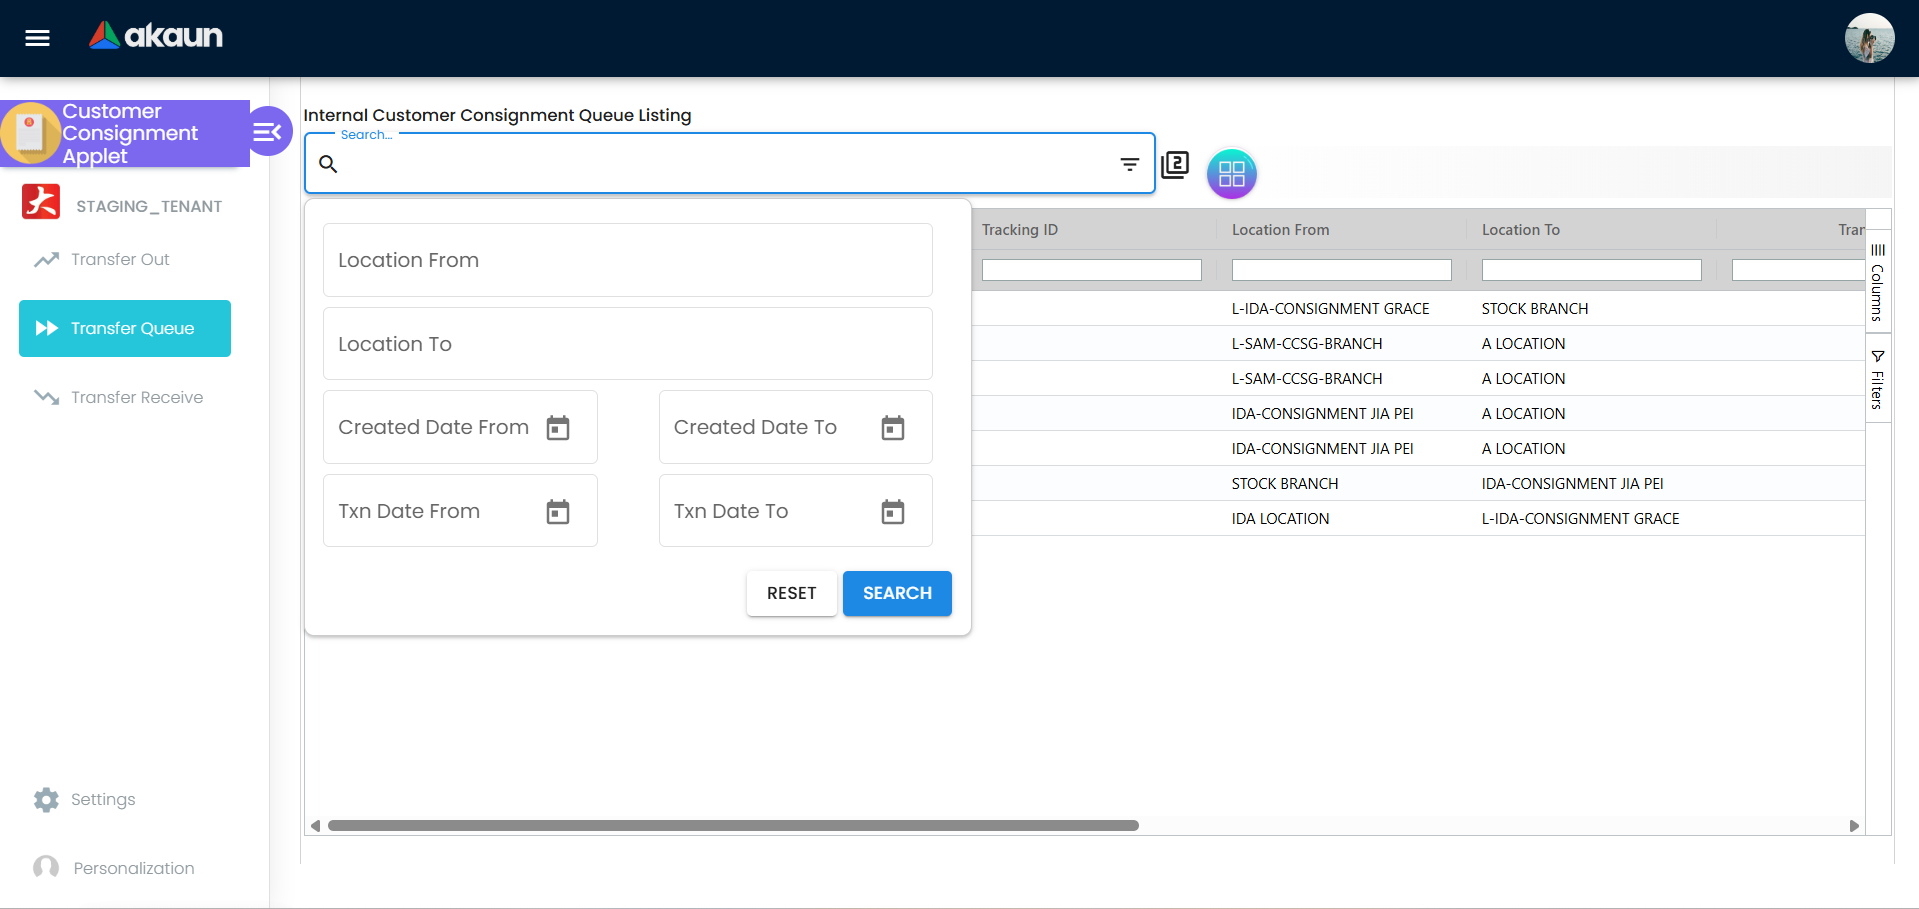Collapse the sidebar using the arrow icon
The height and width of the screenshot is (909, 1919).
(268, 131)
